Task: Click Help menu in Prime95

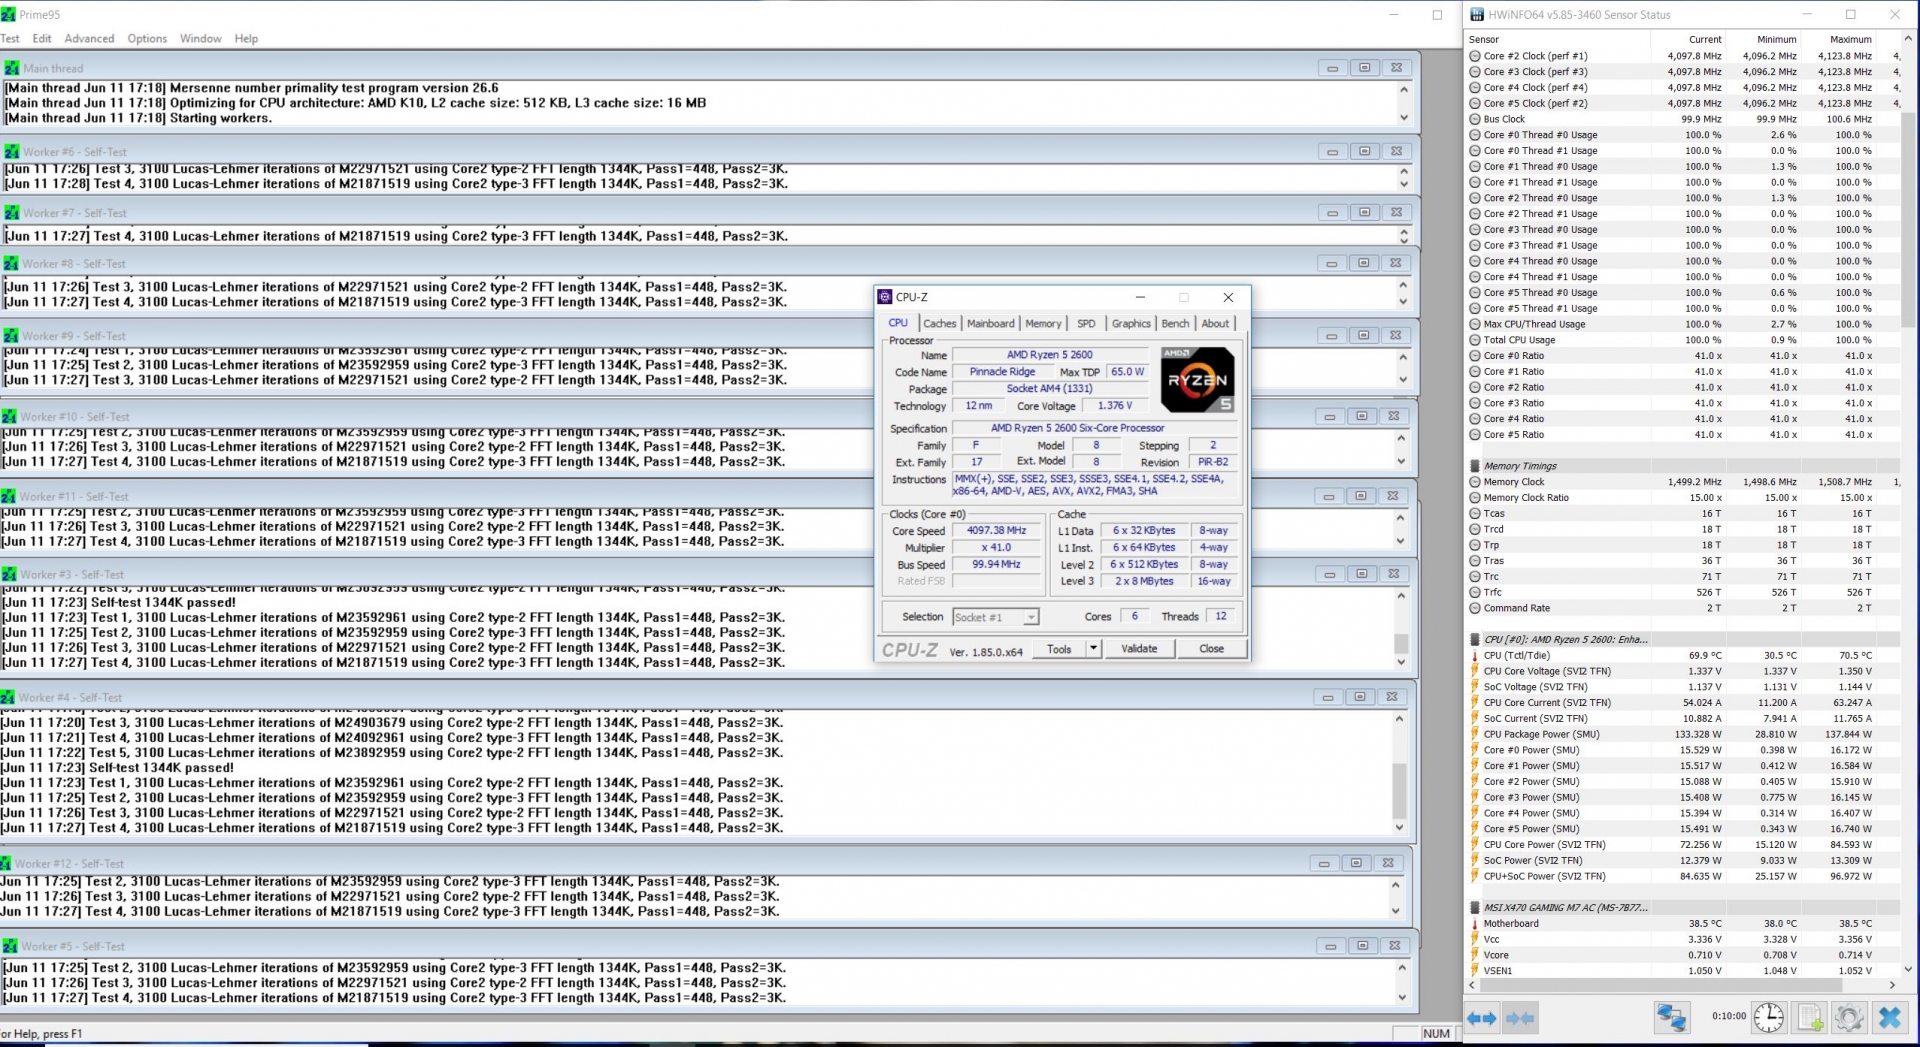Action: tap(246, 38)
